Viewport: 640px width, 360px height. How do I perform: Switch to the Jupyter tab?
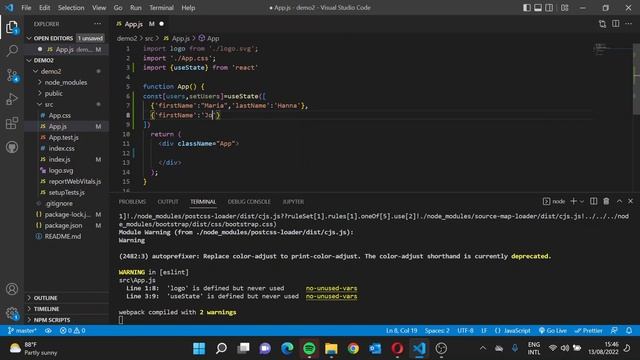click(x=293, y=202)
